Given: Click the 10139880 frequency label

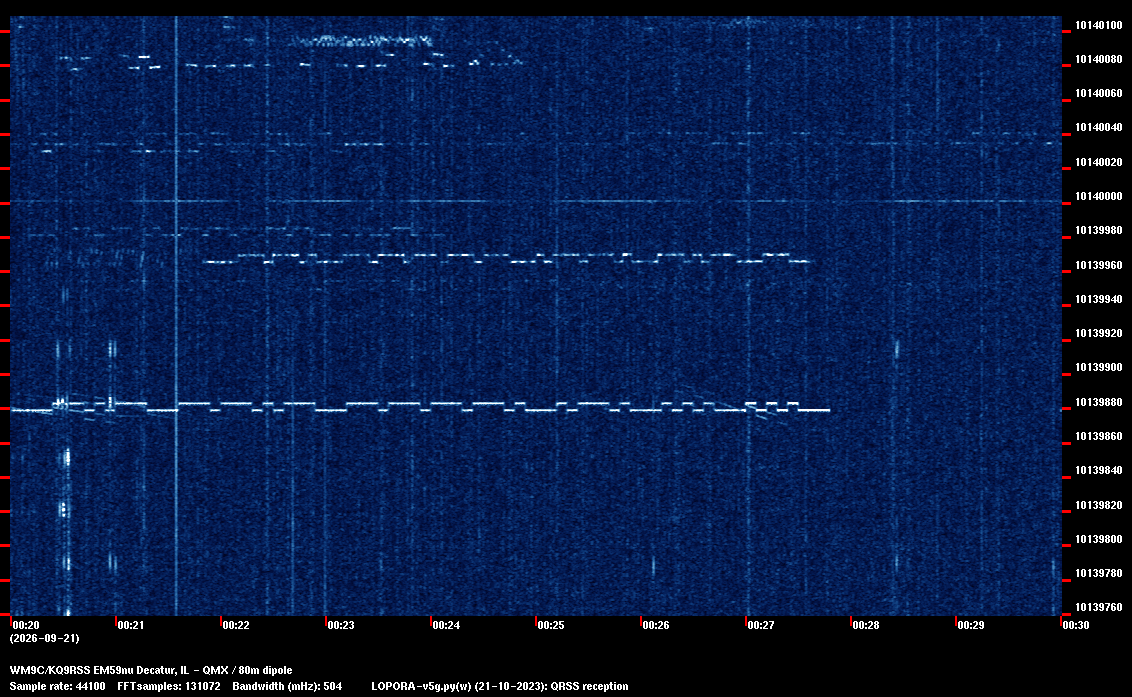Looking at the screenshot, I should [1099, 402].
